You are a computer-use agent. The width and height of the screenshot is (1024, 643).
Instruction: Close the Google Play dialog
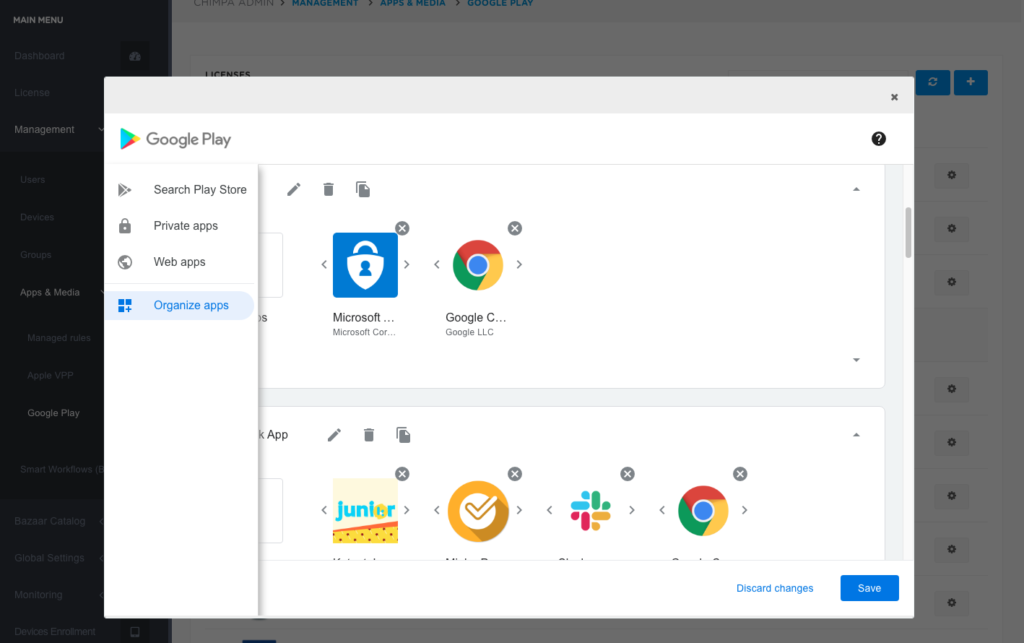click(894, 97)
